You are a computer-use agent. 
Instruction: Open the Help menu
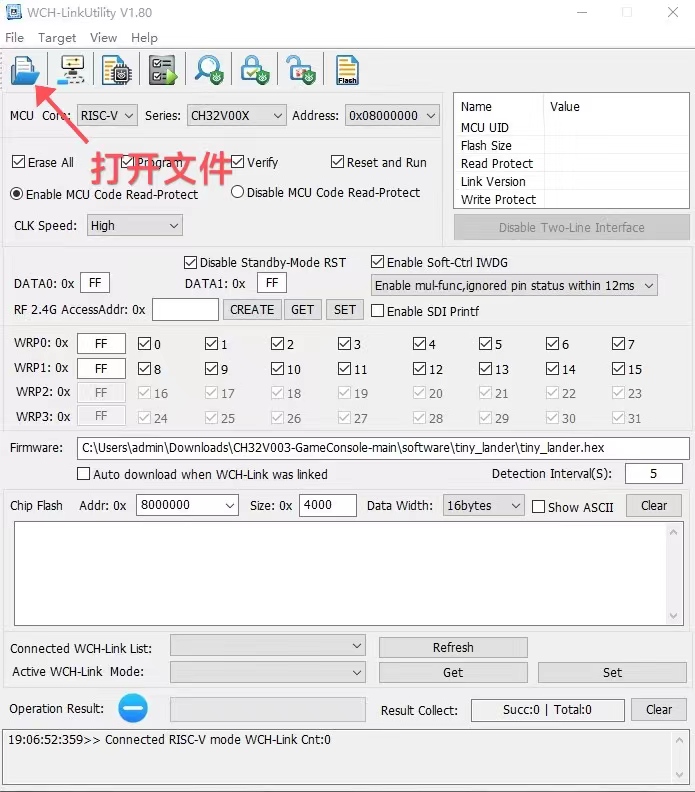(144, 37)
